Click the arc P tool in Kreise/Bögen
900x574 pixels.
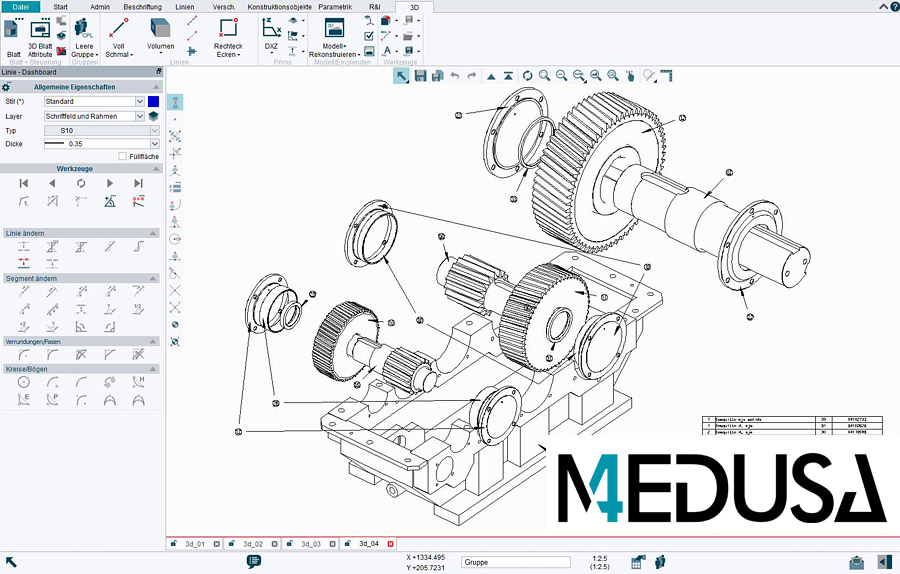[52, 400]
